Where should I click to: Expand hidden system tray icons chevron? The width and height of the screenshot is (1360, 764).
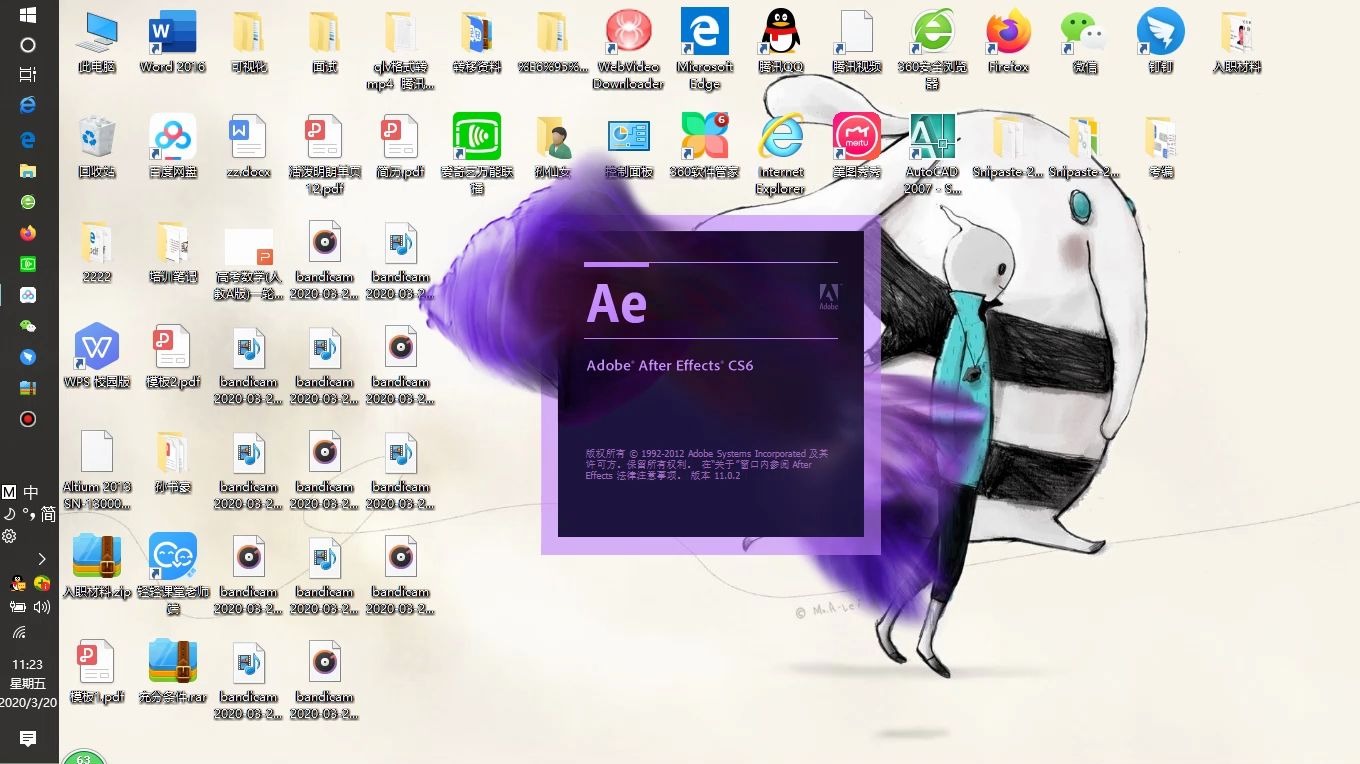pos(41,559)
